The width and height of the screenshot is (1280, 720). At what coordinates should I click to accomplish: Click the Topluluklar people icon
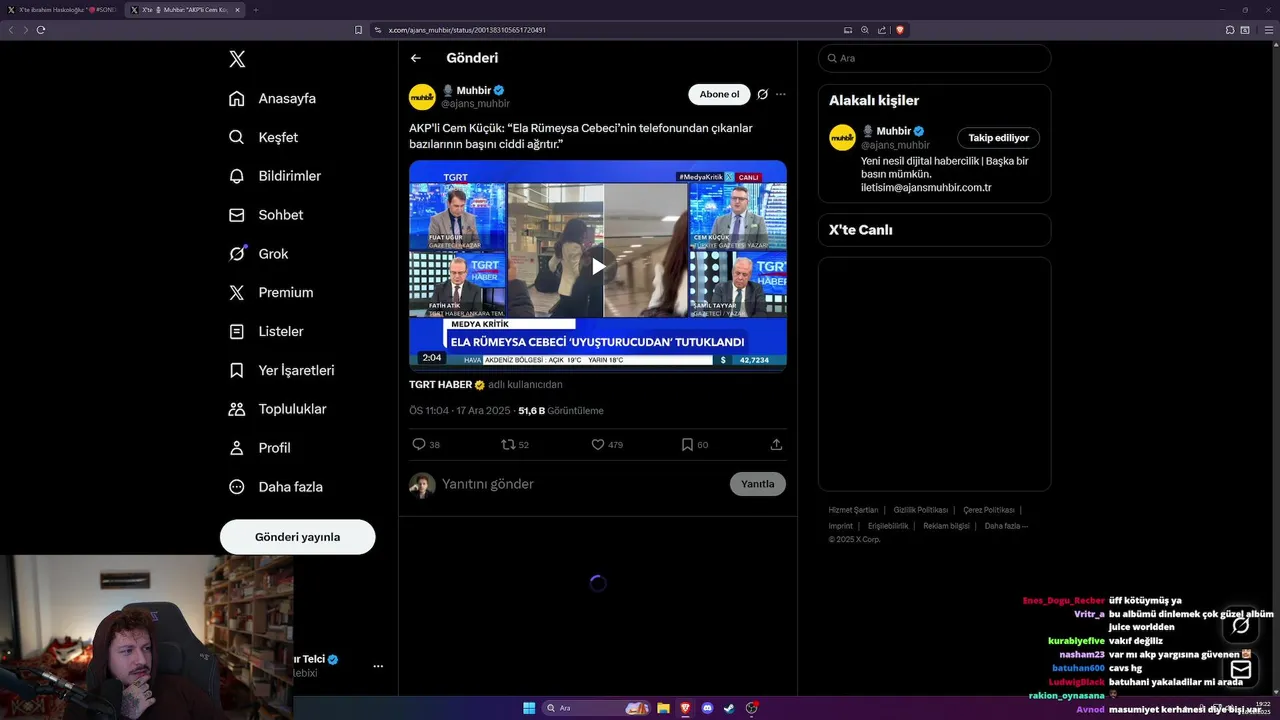[x=237, y=409]
